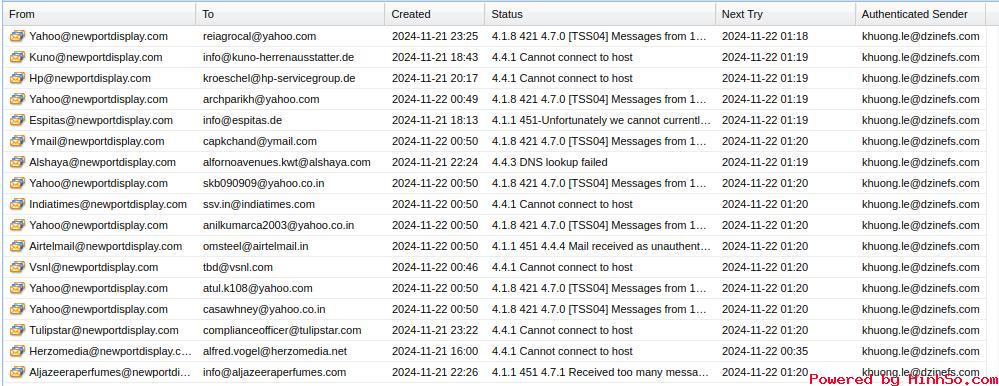Click mail icon for Indiatimes@newportdisplay.com row
Viewport: 999px width, 386px height.
pyautogui.click(x=17, y=204)
